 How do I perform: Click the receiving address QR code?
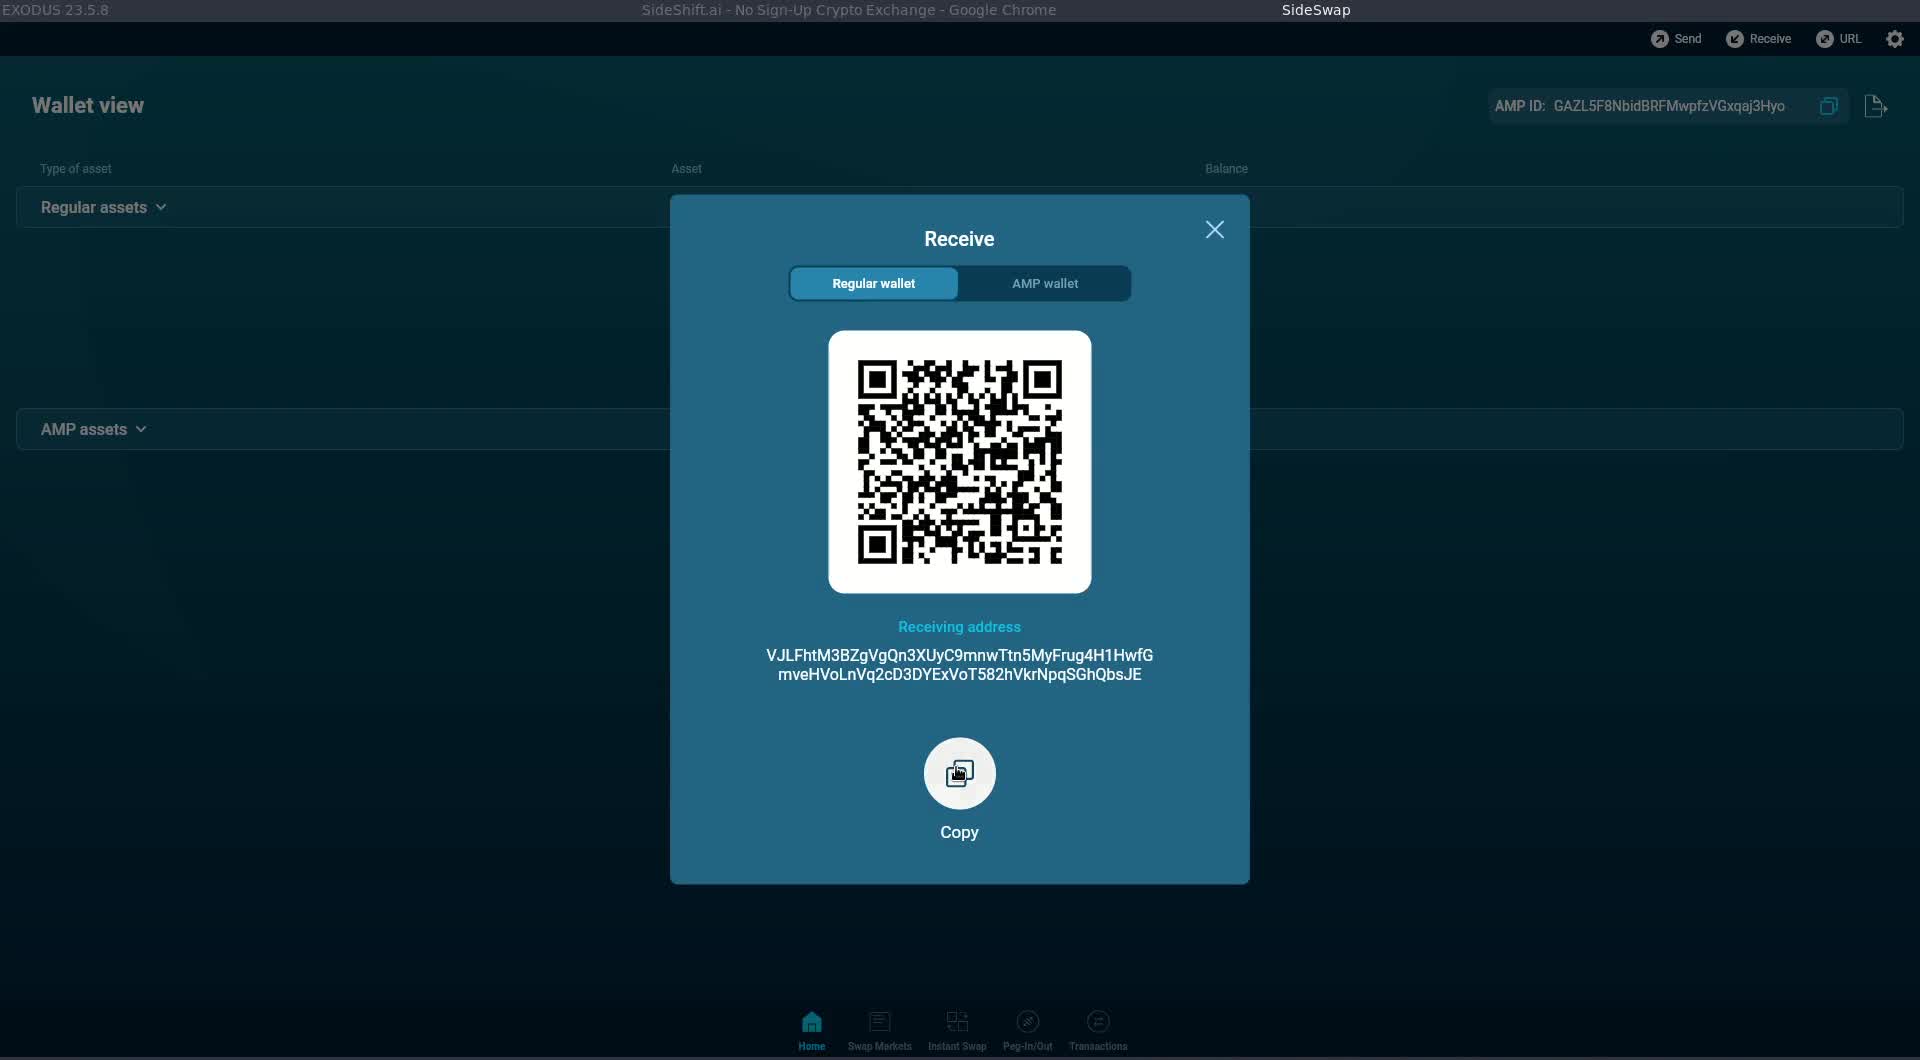[959, 462]
